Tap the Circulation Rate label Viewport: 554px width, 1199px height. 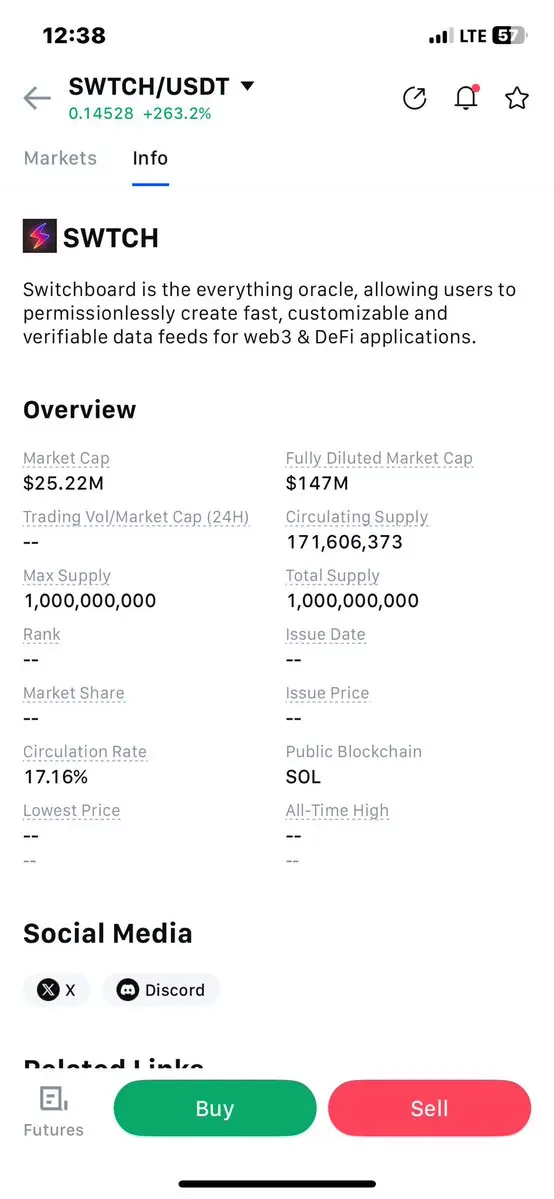pyautogui.click(x=85, y=752)
